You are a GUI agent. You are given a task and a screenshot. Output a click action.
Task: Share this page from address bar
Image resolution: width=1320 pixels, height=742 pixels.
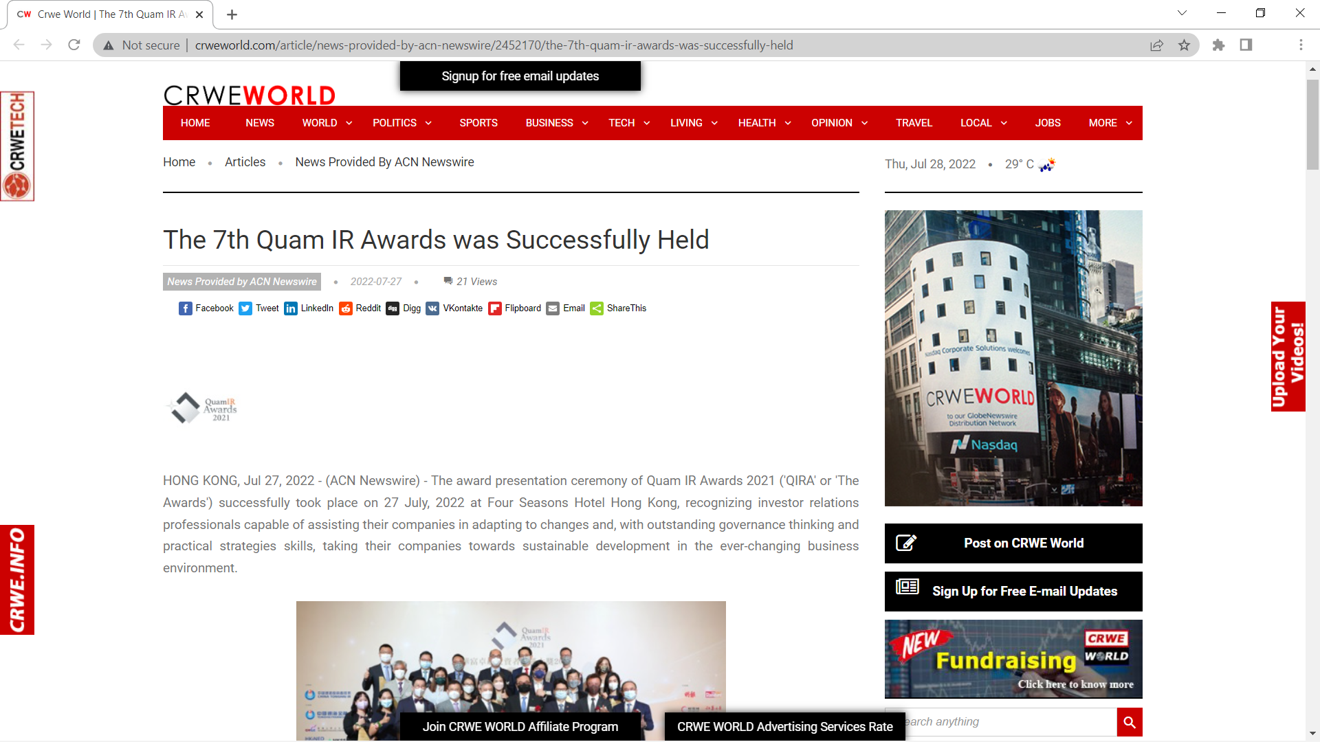[1156, 45]
